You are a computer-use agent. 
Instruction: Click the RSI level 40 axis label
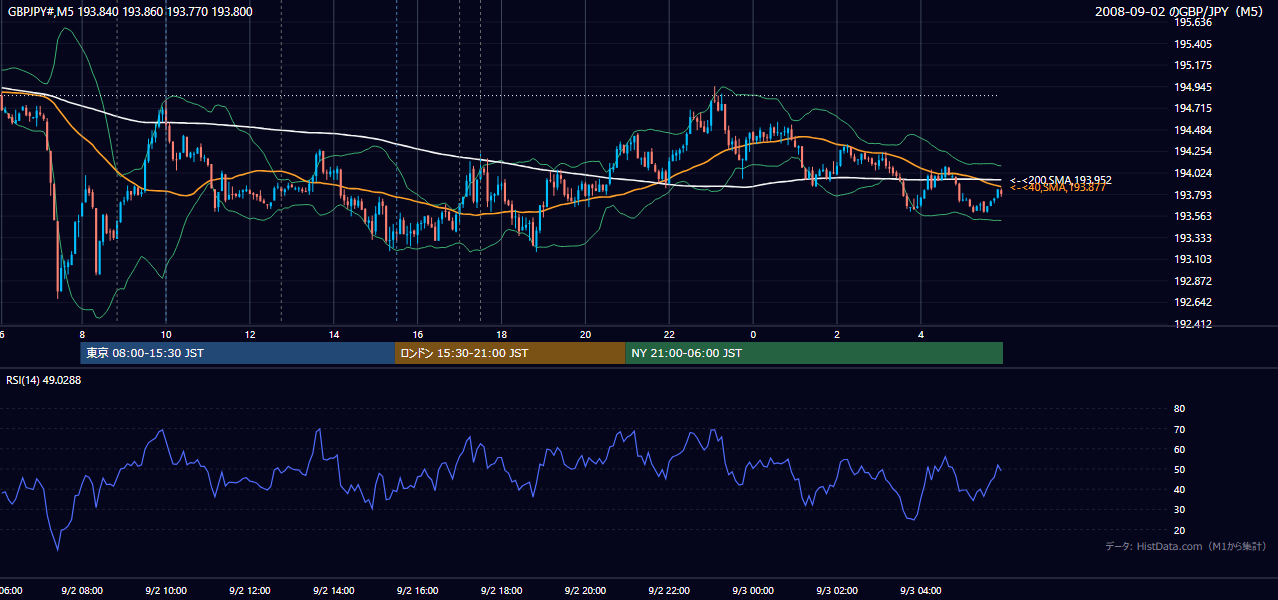click(x=1179, y=489)
